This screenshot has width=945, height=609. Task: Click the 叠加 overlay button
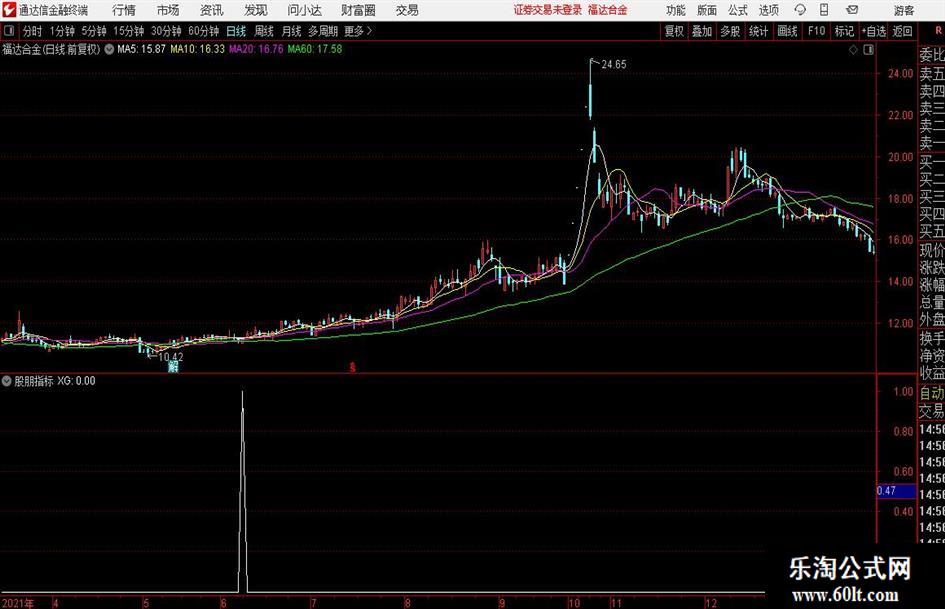[x=702, y=31]
